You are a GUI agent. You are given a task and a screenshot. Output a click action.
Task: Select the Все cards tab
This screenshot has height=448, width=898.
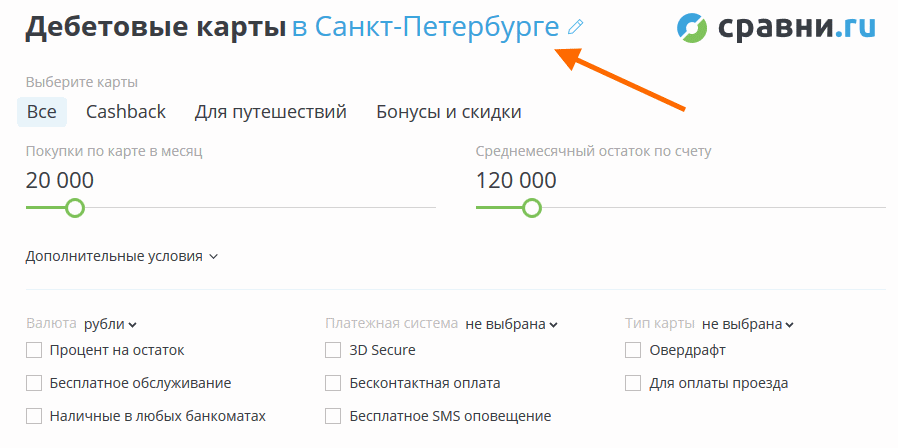[42, 112]
